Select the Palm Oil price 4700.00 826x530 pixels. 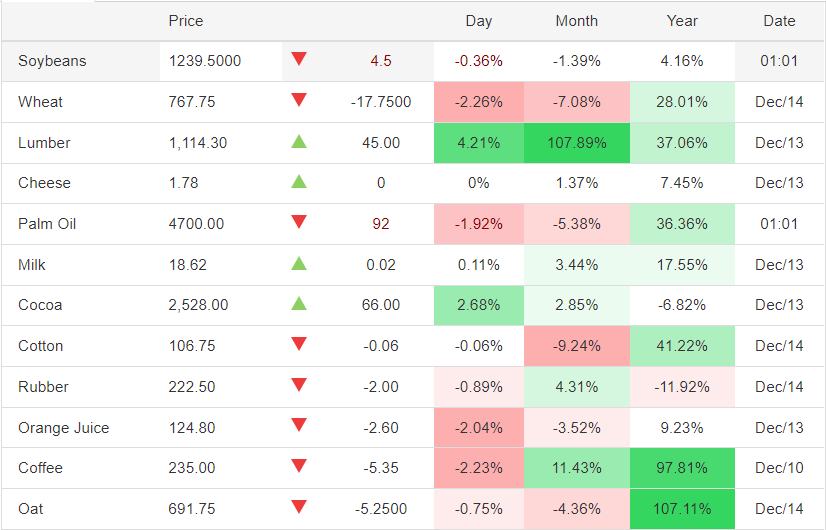click(x=196, y=224)
